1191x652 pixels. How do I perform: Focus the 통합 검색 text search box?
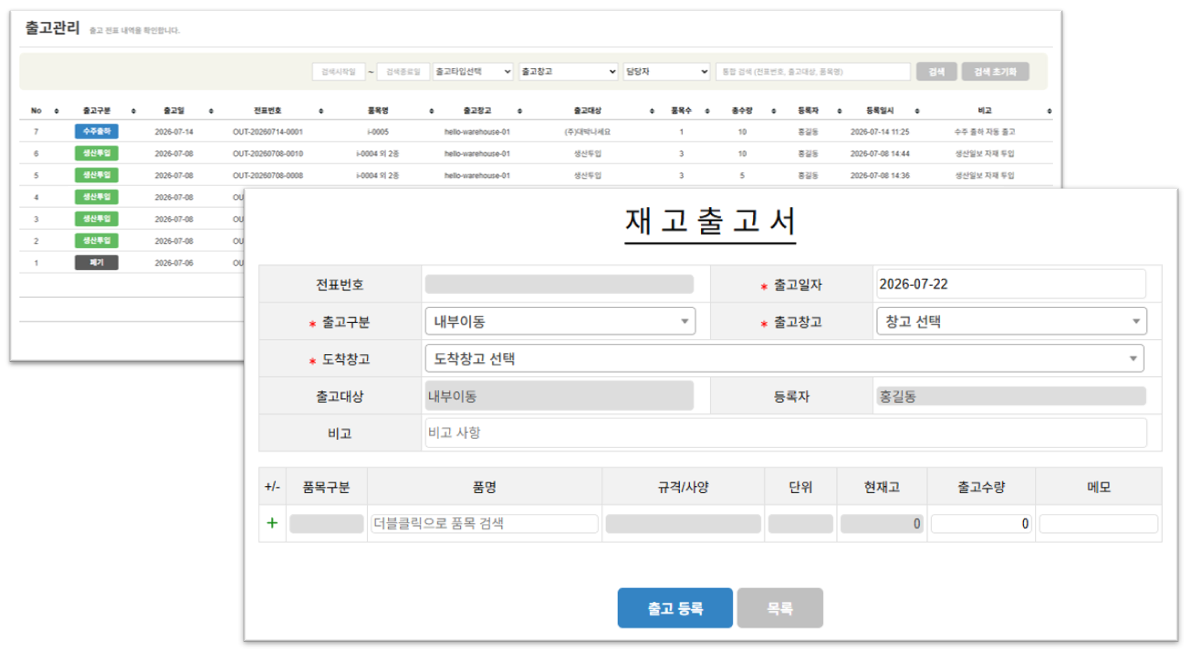(813, 71)
